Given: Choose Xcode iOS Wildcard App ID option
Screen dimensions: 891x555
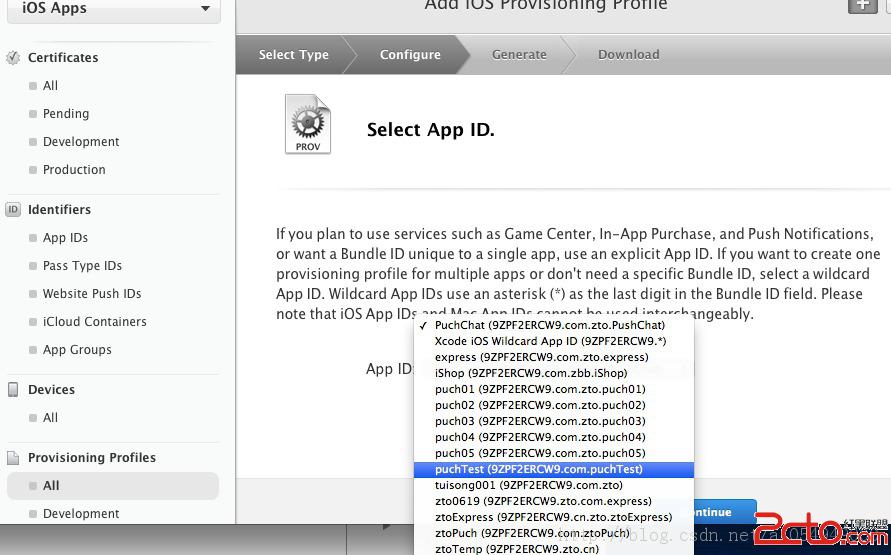Looking at the screenshot, I should point(550,341).
